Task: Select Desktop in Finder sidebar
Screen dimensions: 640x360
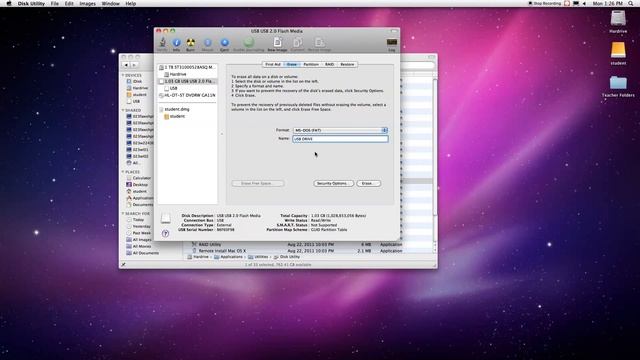Action: pyautogui.click(x=138, y=184)
